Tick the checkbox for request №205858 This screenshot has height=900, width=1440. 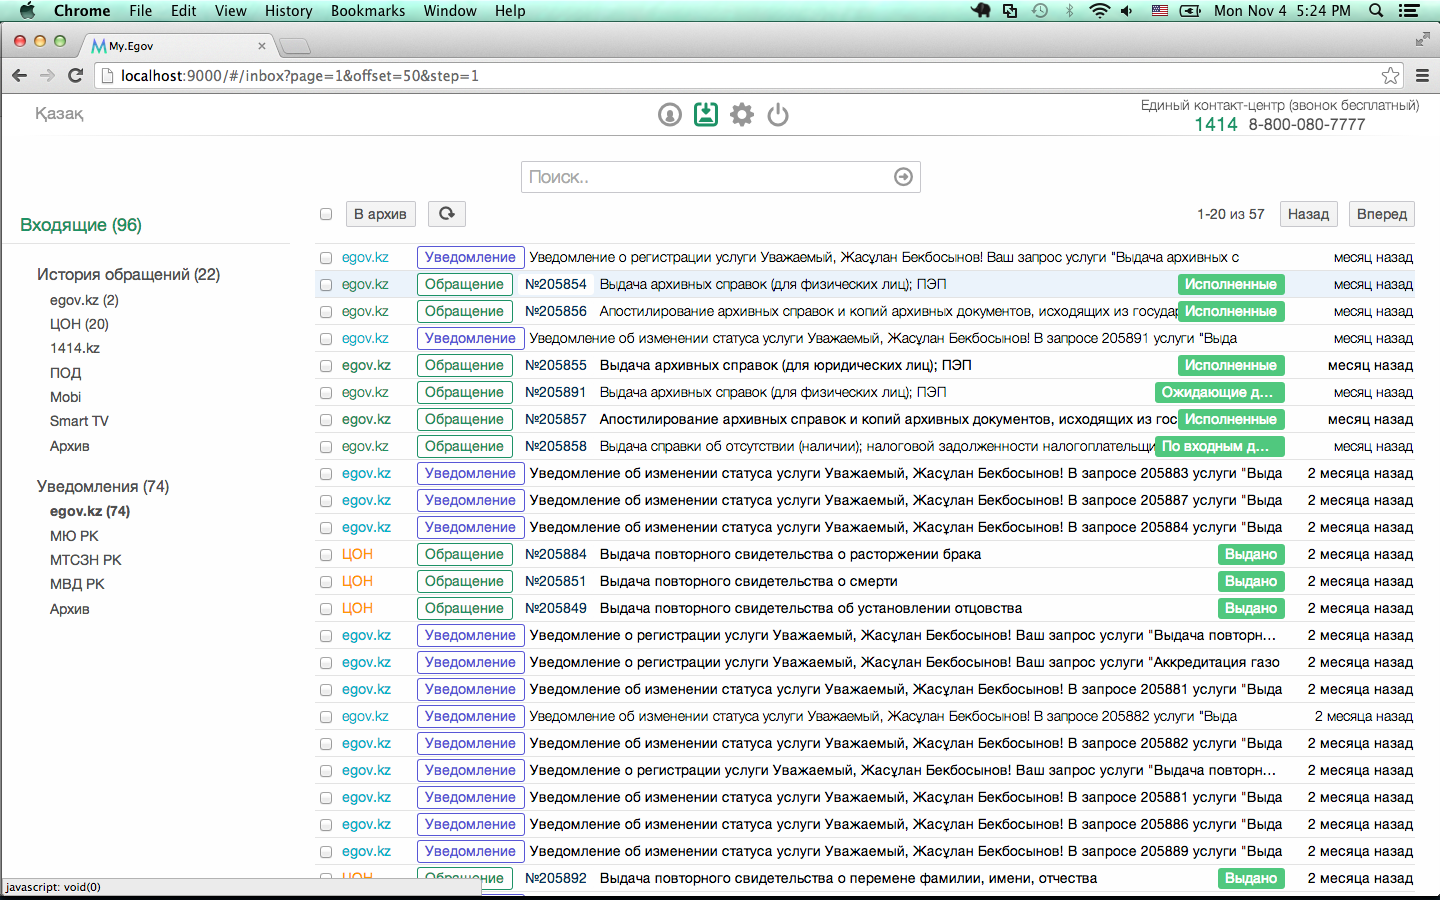pyautogui.click(x=326, y=447)
